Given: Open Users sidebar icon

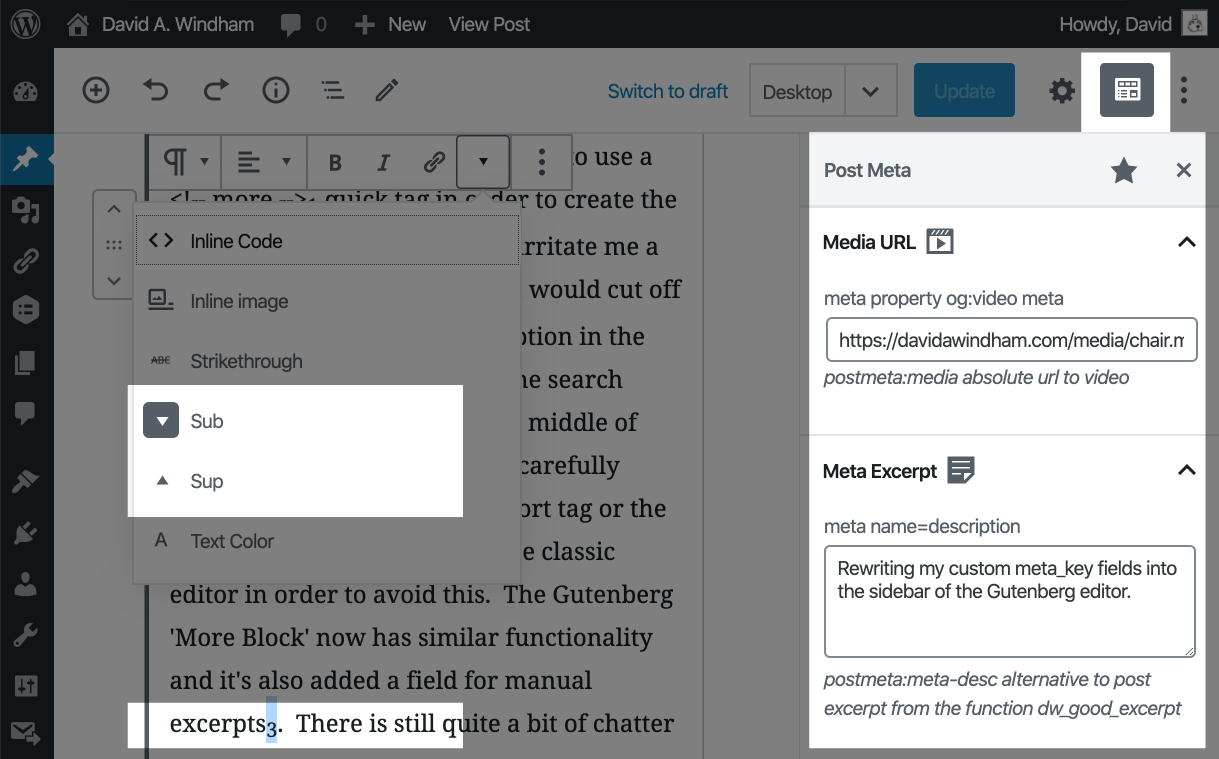Looking at the screenshot, I should click(x=26, y=584).
